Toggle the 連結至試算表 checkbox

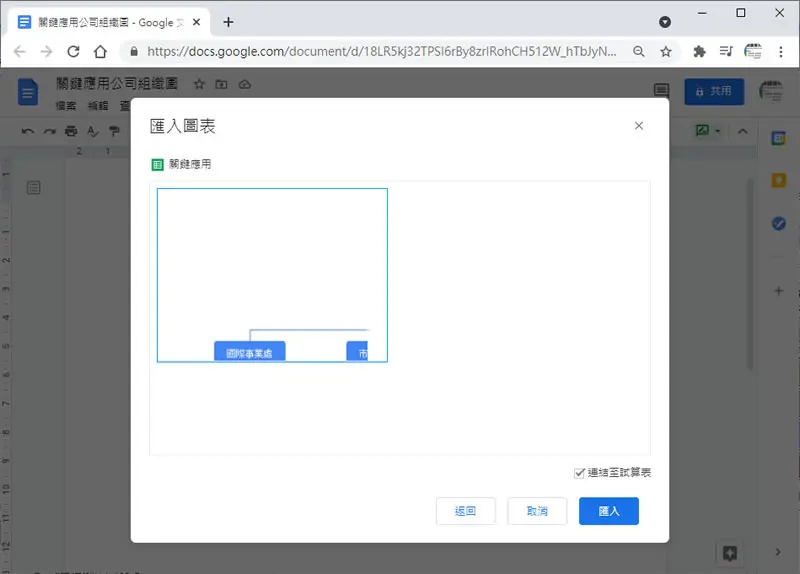(579, 473)
